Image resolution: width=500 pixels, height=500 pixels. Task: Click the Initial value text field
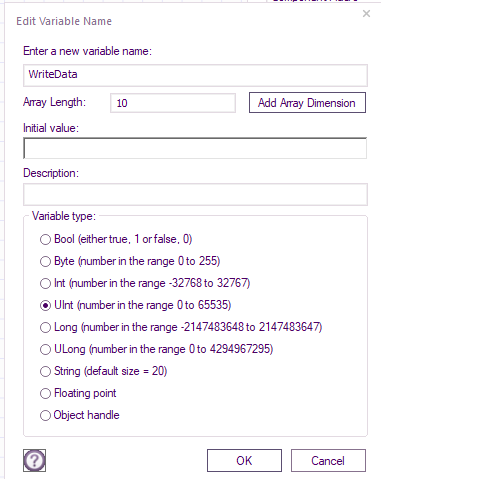coord(195,148)
